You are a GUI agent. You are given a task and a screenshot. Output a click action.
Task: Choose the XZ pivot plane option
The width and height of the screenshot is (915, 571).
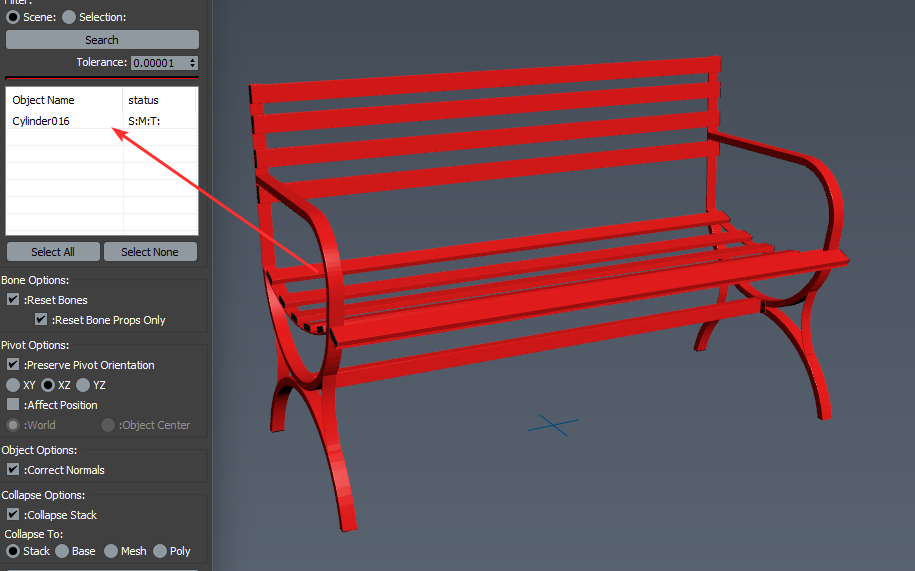(48, 384)
